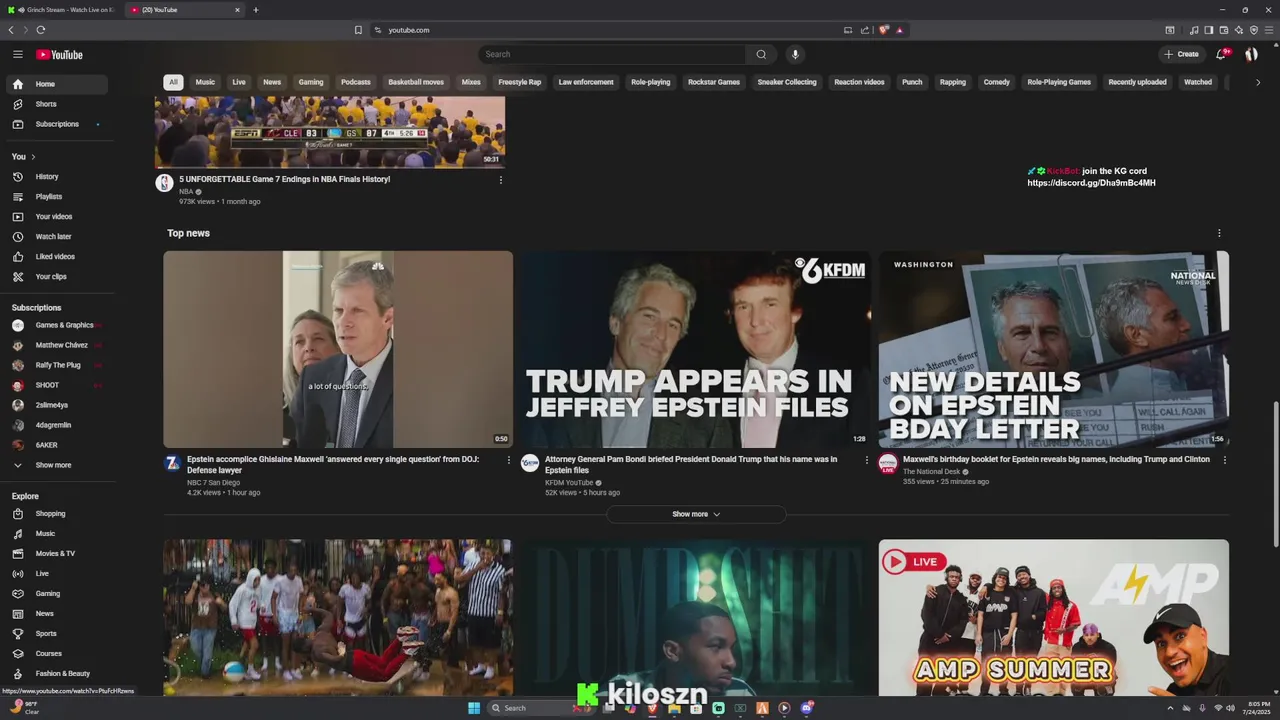
Task: Open Top news section options menu
Action: click(x=1219, y=233)
